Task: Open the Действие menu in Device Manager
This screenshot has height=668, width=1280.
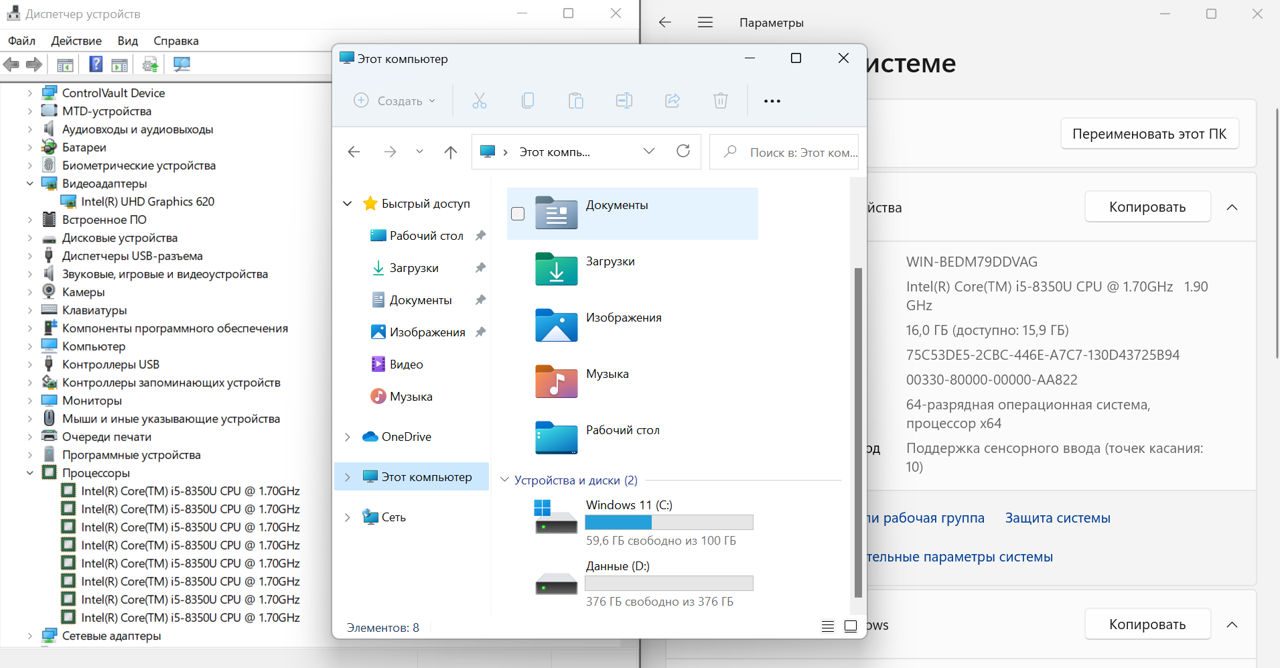Action: pos(76,41)
